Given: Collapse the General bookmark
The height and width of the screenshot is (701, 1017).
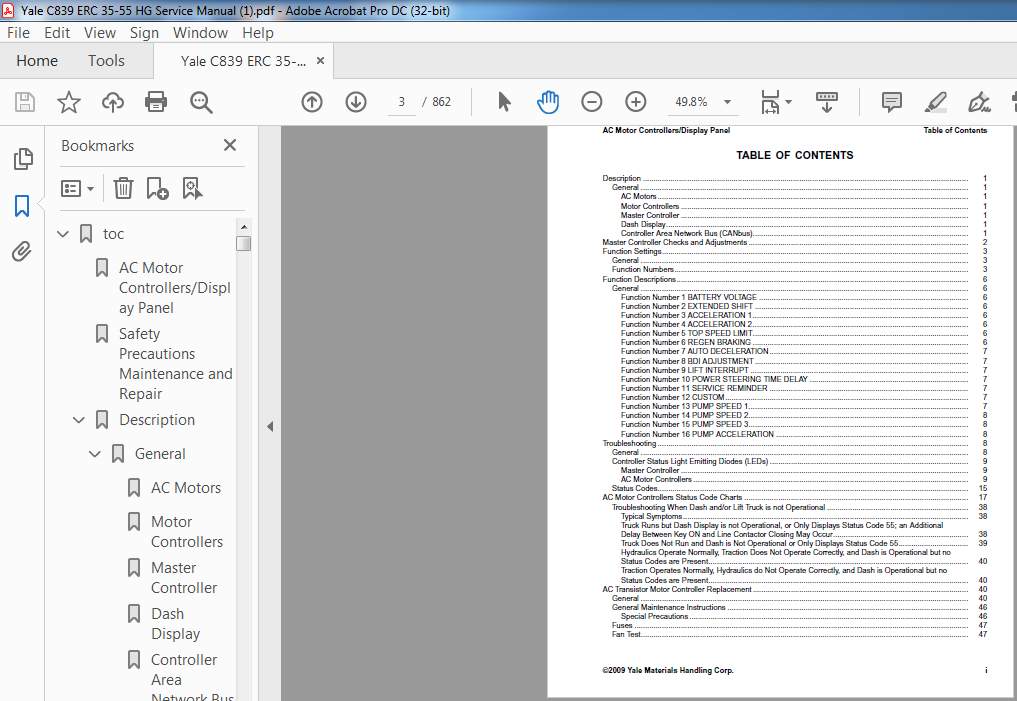Looking at the screenshot, I should pyautogui.click(x=95, y=454).
